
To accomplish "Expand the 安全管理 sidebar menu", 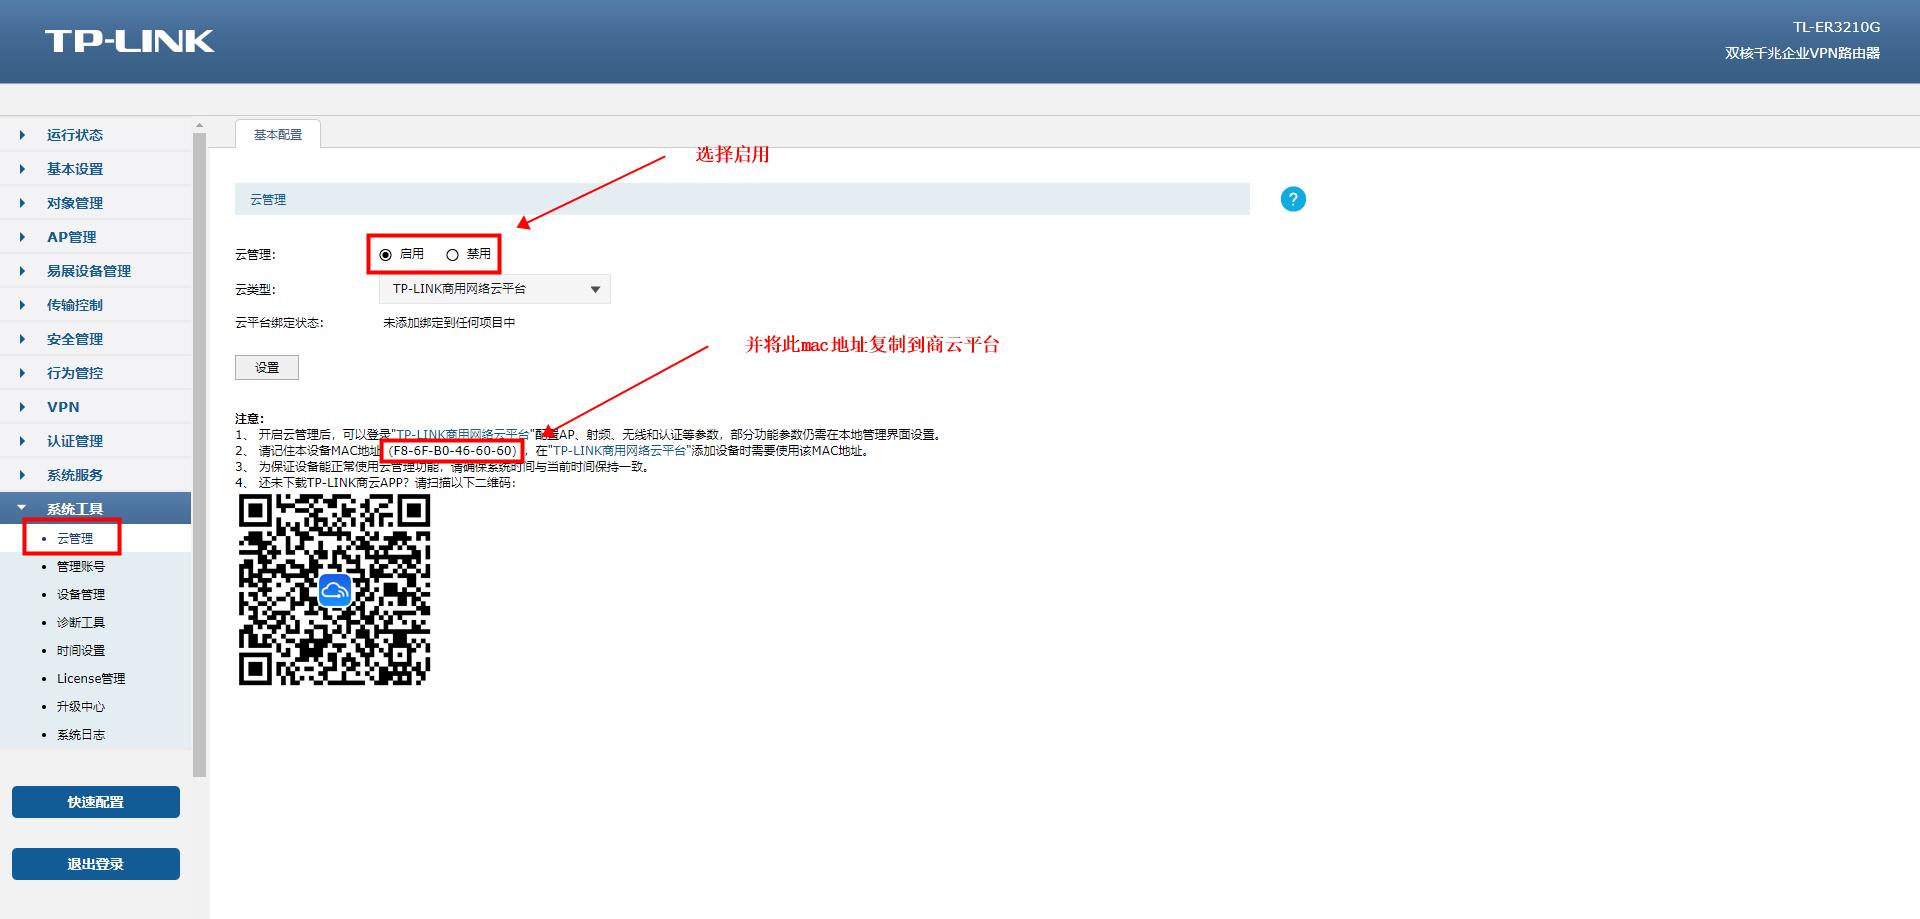I will click(95, 339).
